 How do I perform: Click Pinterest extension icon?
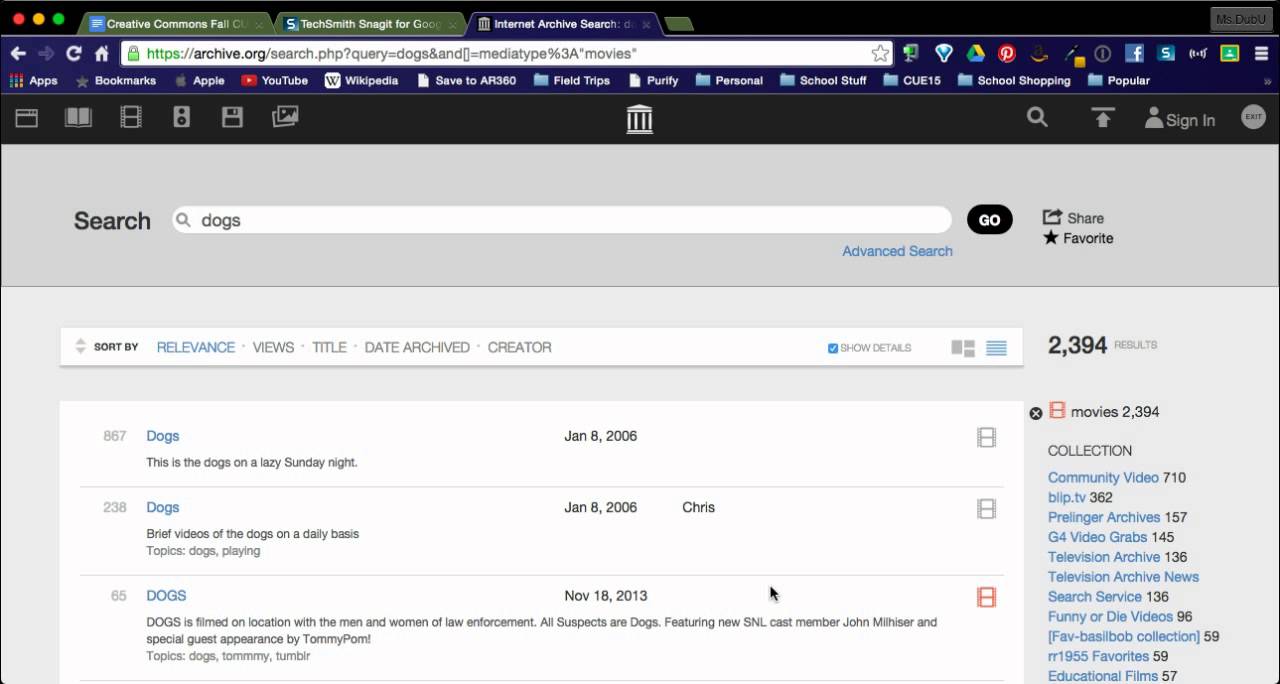1007,53
